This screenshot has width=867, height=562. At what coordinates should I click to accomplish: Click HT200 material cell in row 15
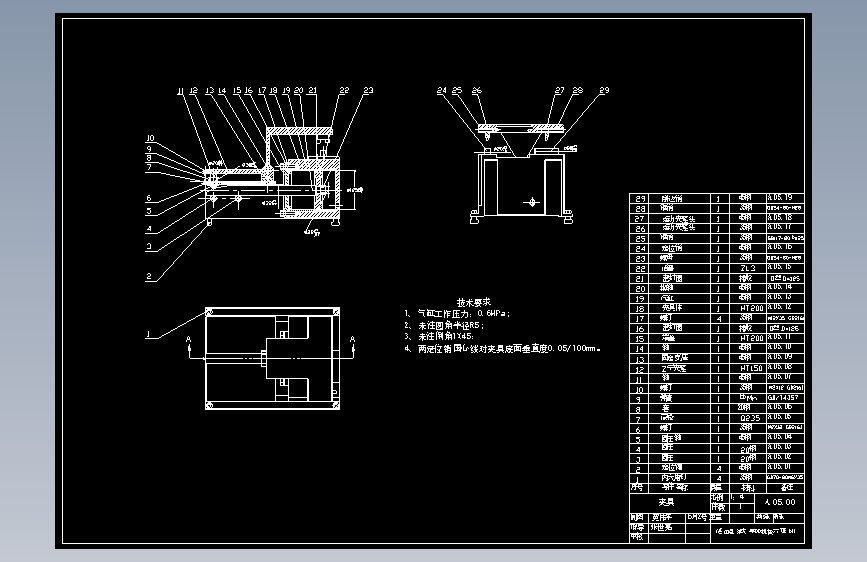pos(748,338)
